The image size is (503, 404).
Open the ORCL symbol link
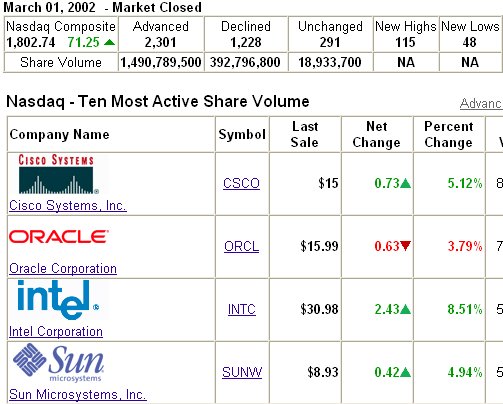pyautogui.click(x=241, y=246)
